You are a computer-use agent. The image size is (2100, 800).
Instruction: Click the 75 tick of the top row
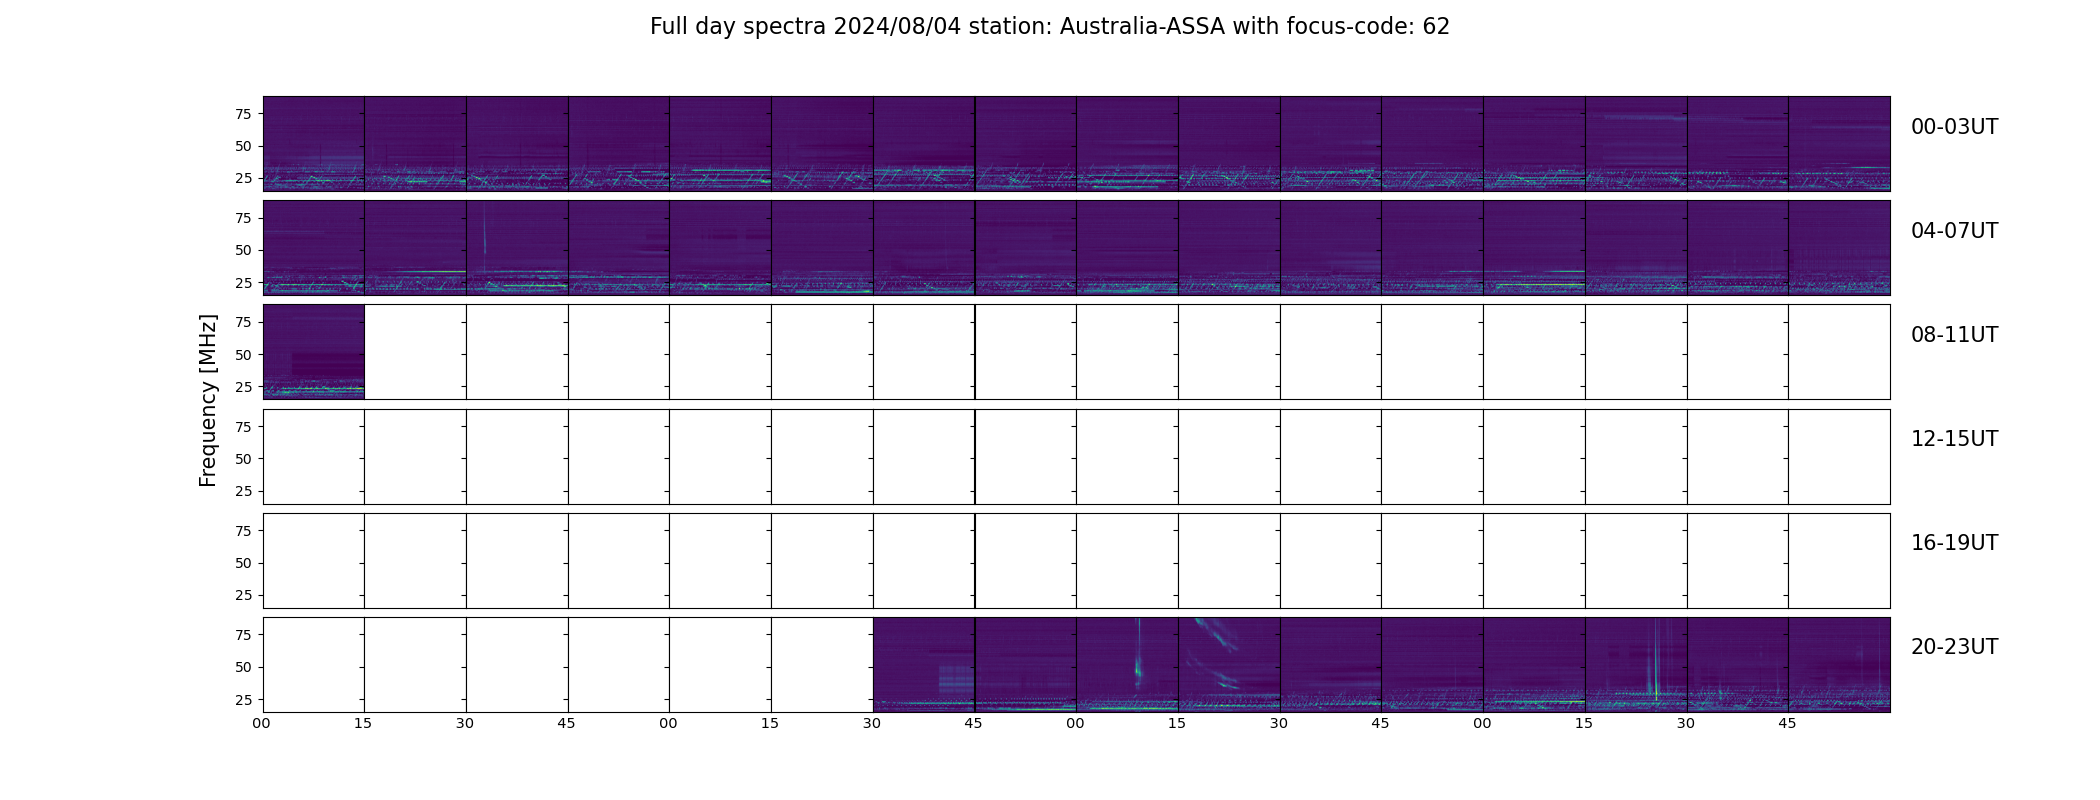point(242,114)
